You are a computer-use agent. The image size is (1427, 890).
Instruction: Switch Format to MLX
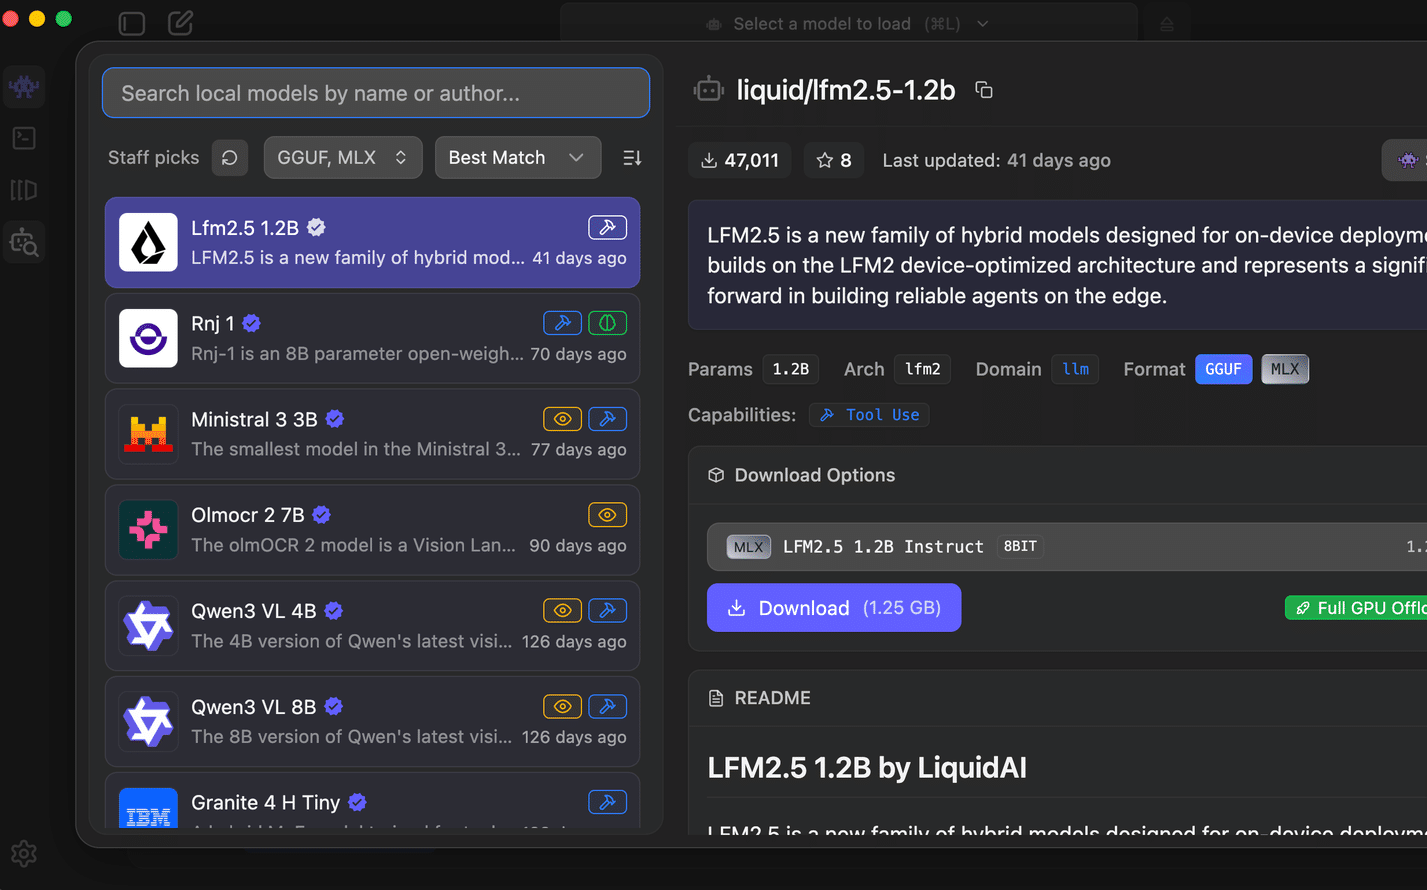pos(1285,369)
